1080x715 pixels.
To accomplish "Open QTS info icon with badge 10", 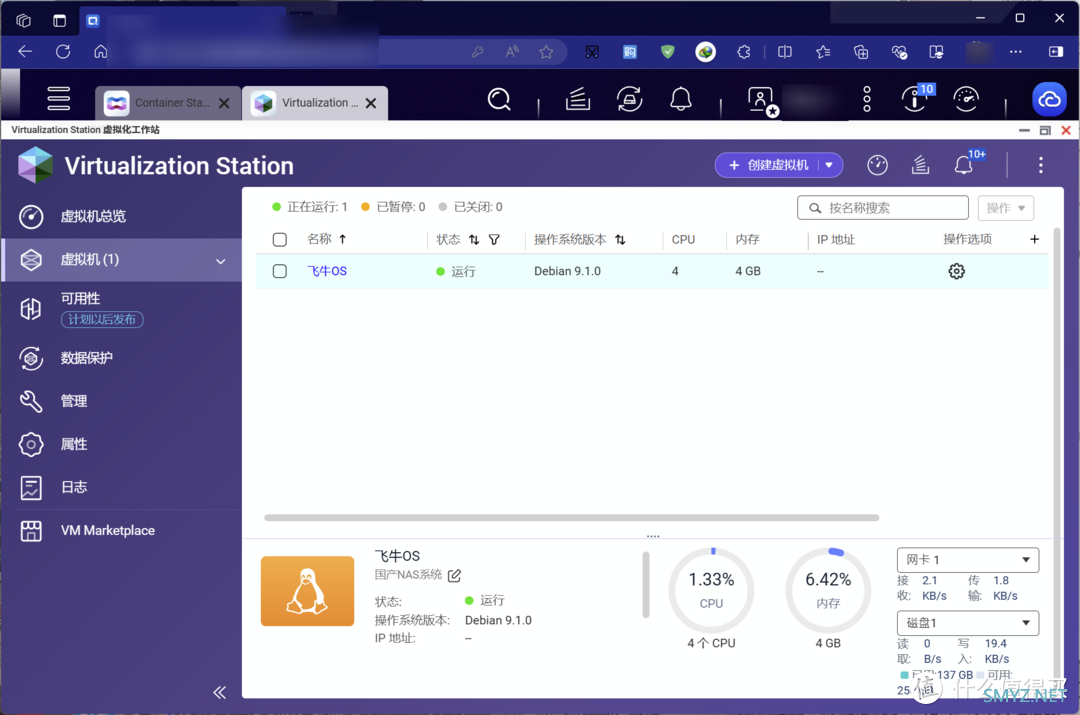I will pyautogui.click(x=916, y=99).
